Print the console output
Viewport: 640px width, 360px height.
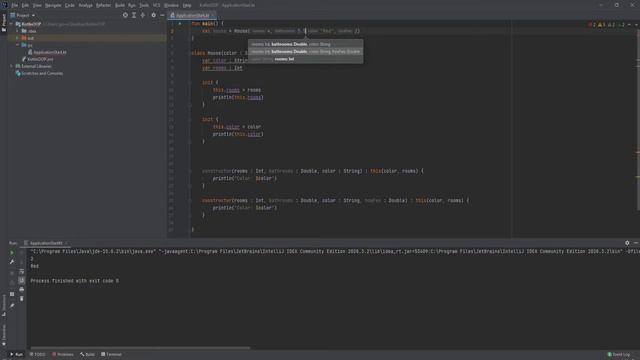(22, 289)
